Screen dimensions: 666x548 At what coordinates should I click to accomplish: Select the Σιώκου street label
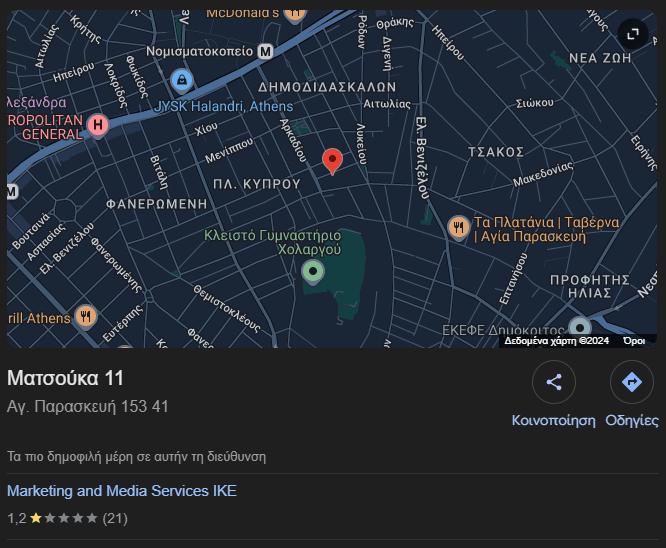pos(535,103)
